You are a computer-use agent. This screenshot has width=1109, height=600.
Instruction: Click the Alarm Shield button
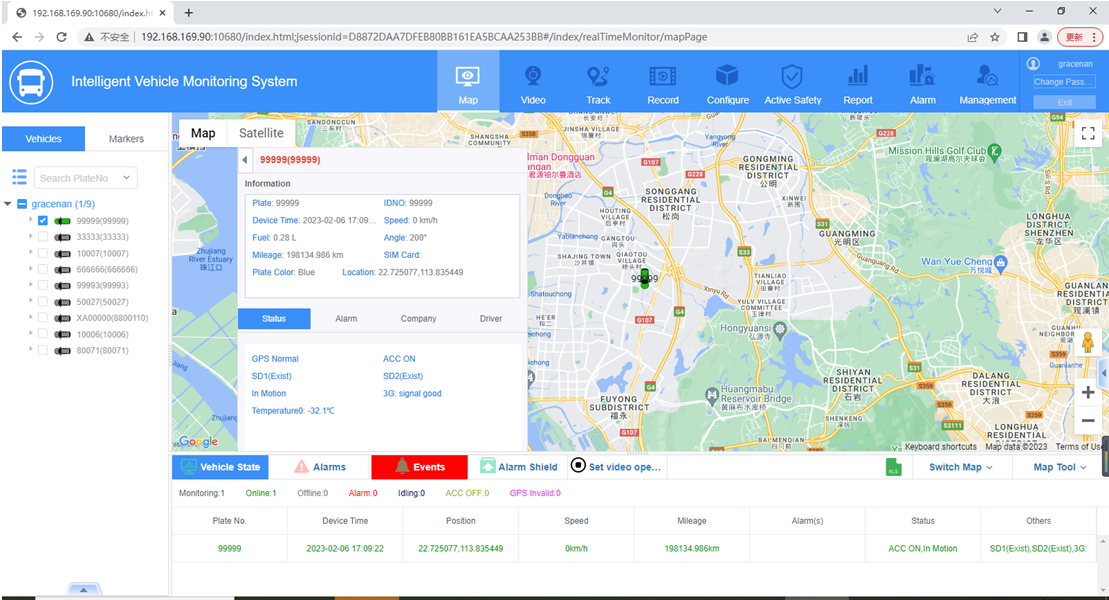[518, 467]
